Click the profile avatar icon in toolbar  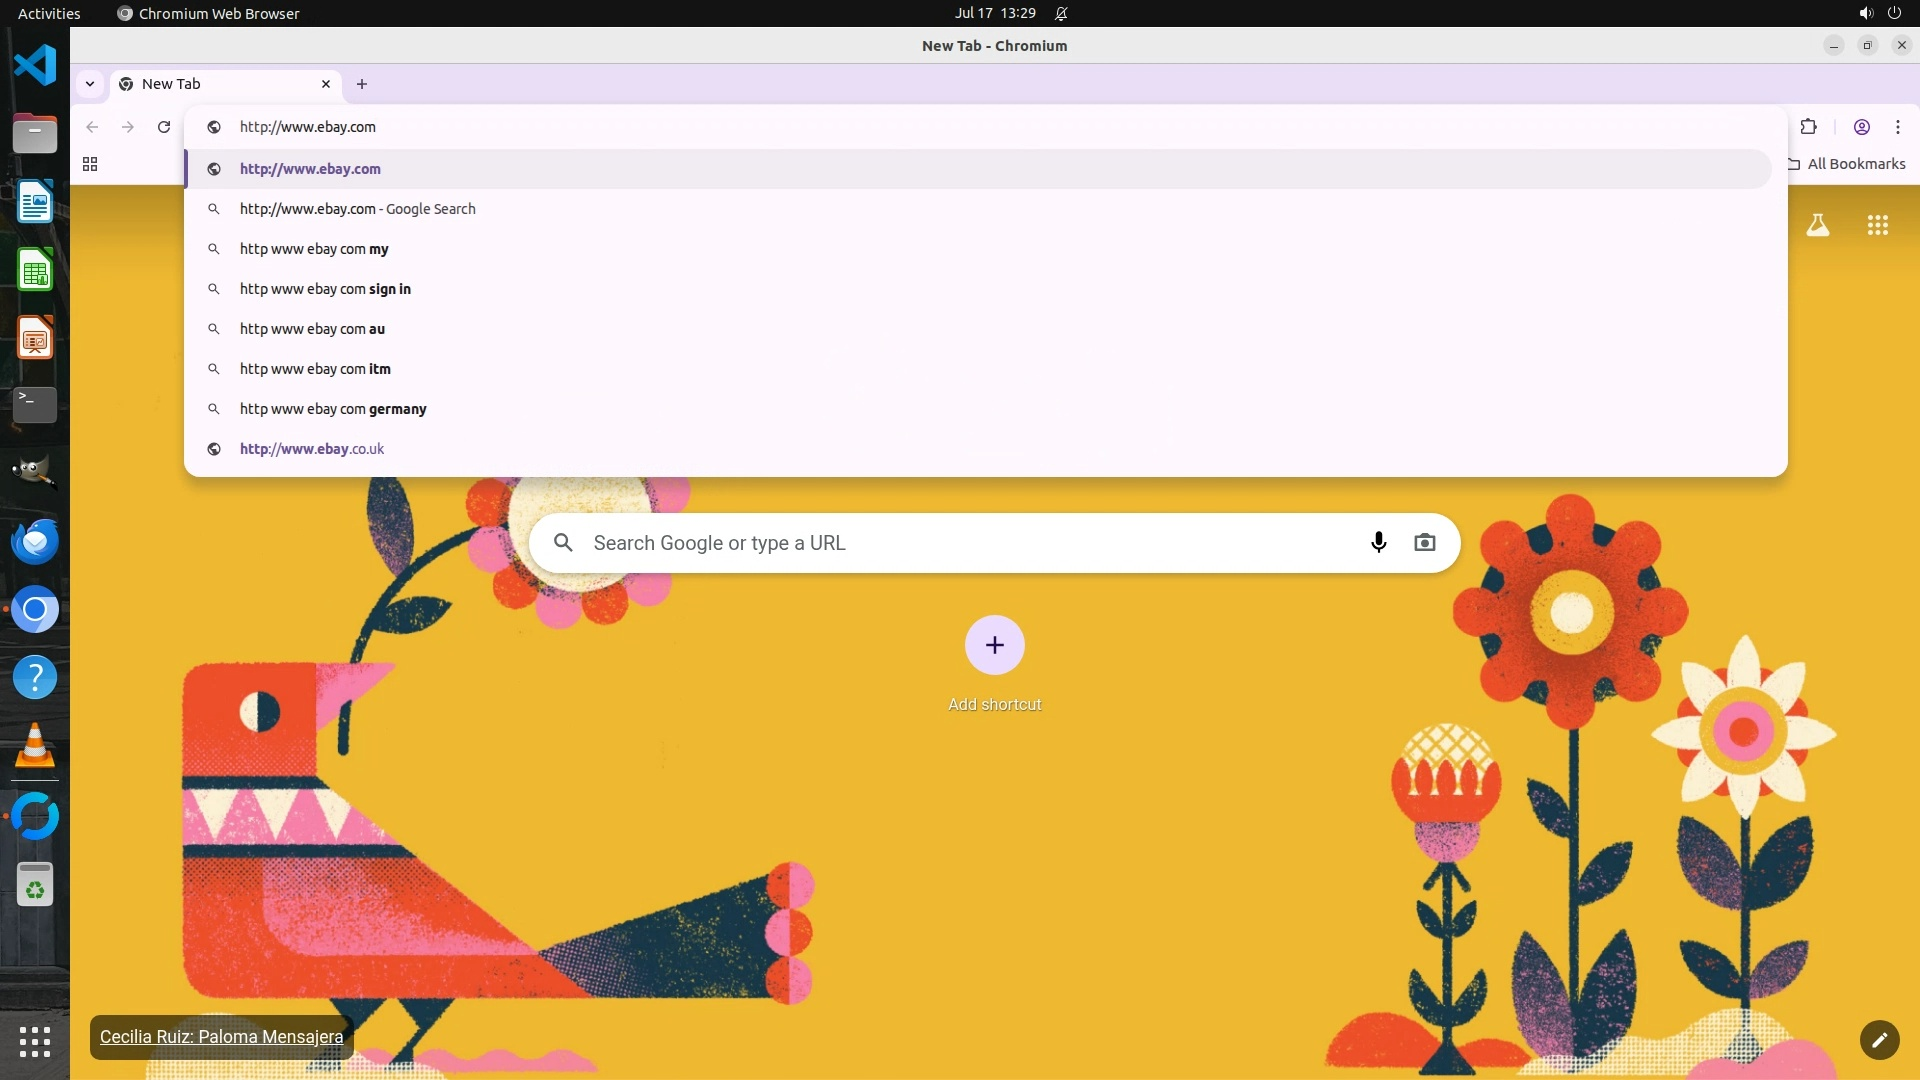[1861, 127]
